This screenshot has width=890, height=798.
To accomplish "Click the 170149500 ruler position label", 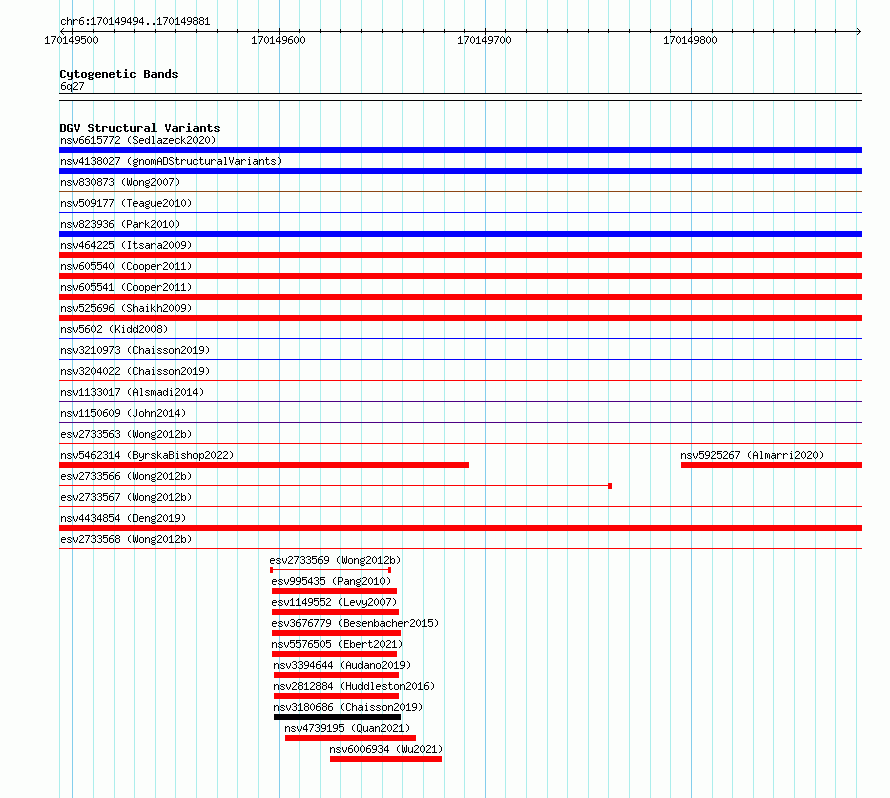I will tap(72, 40).
